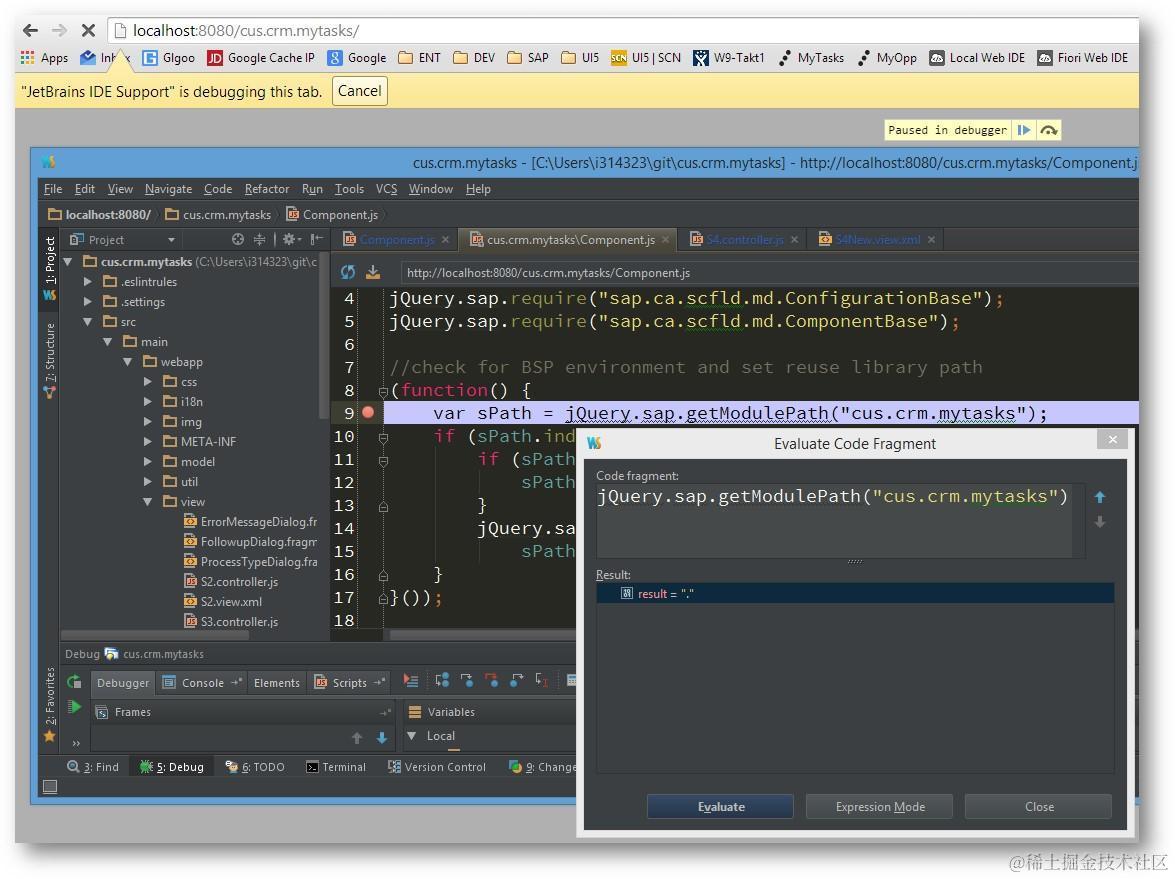1175x879 pixels.
Task: Close the first Component.js editor tab
Action: coord(446,240)
